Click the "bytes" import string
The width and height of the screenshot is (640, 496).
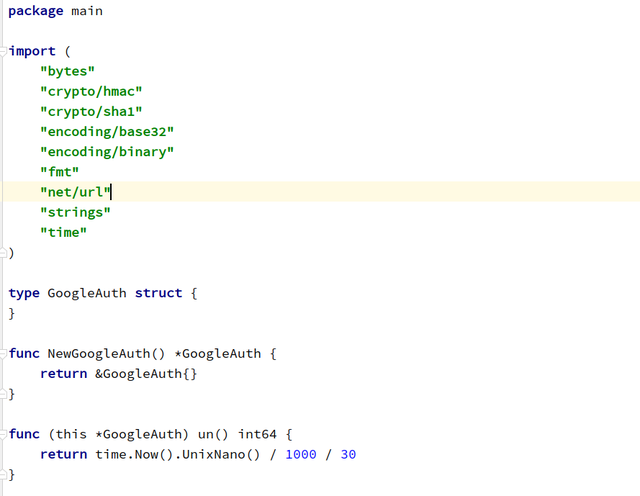[67, 71]
